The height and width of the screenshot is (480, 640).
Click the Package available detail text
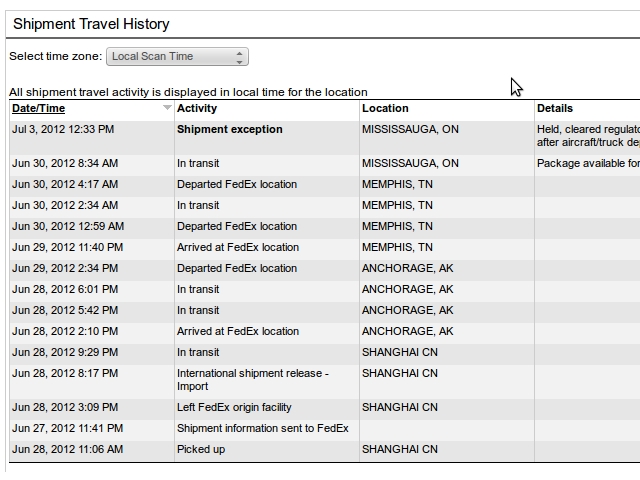pos(588,163)
